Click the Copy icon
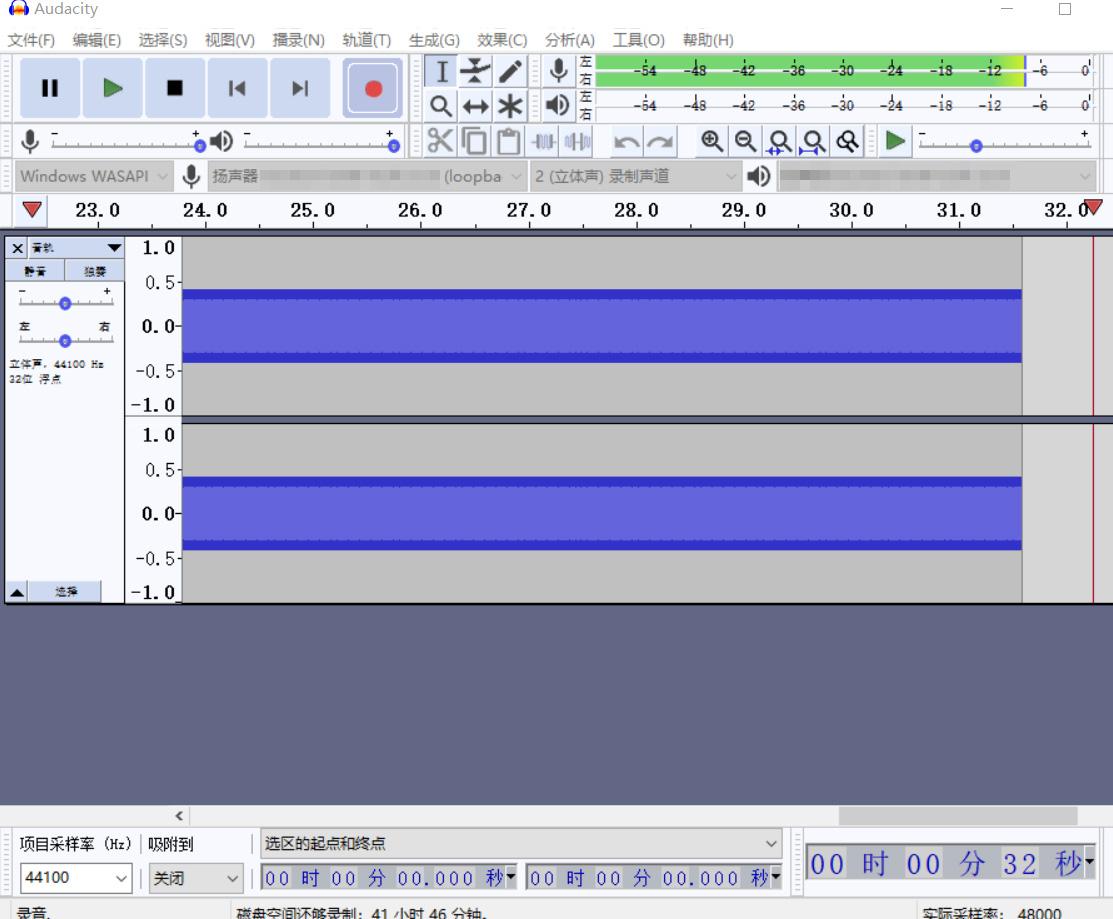1113x919 pixels. (474, 141)
